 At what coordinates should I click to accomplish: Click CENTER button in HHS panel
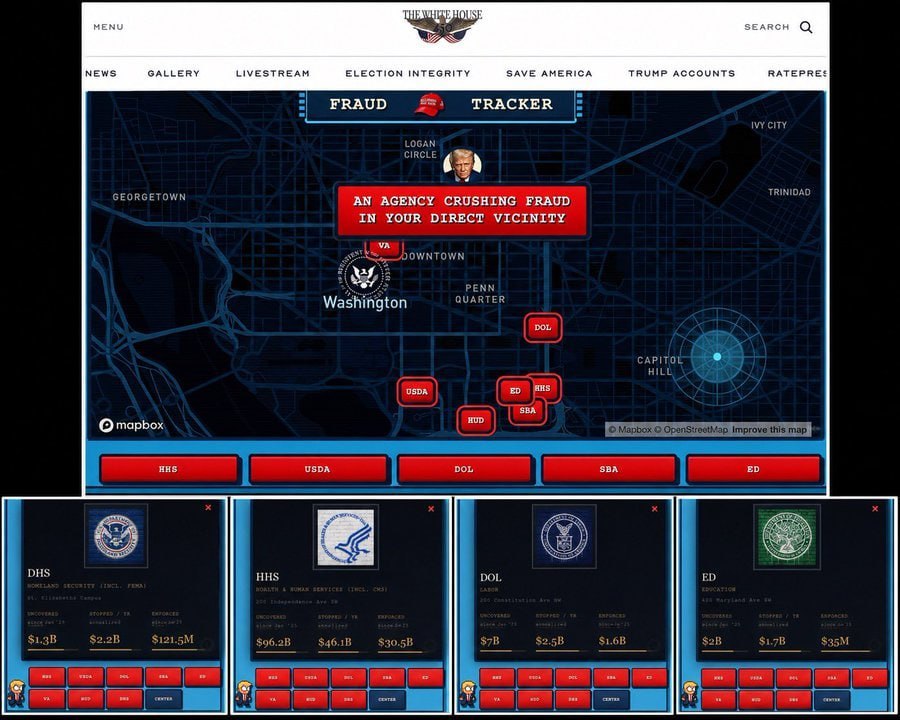[387, 699]
